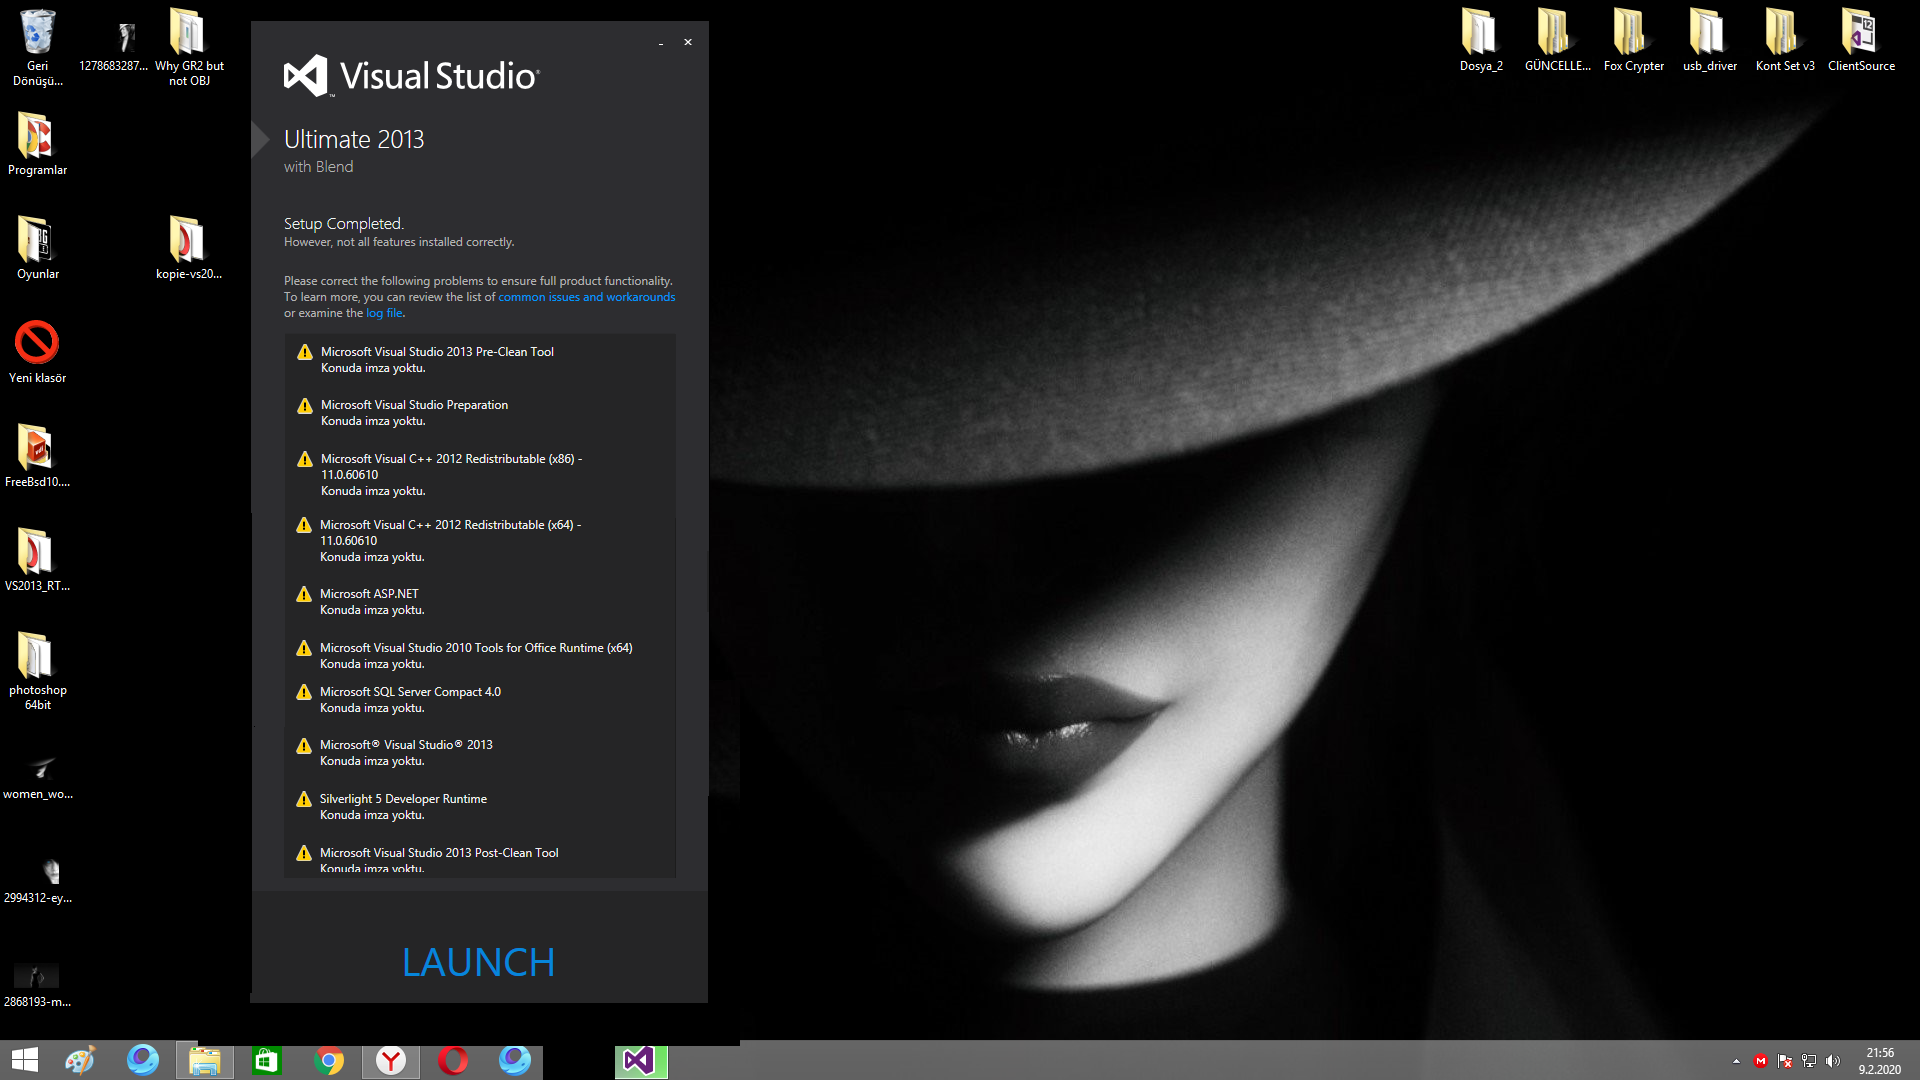Select the 'photoshop 64bit' desktop folder
1920x1080 pixels.
click(x=37, y=671)
